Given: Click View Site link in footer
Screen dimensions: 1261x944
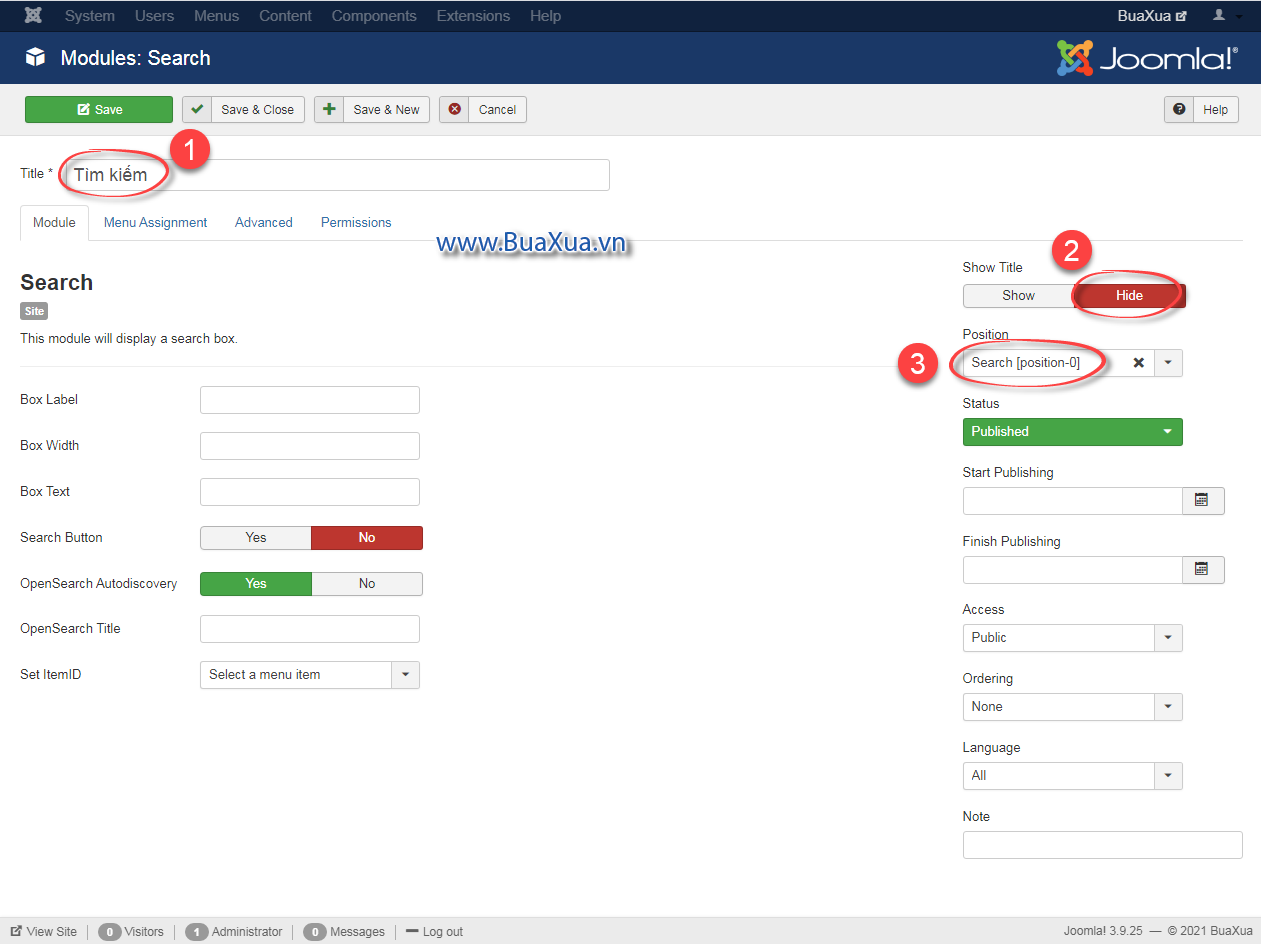Looking at the screenshot, I should click(x=44, y=932).
